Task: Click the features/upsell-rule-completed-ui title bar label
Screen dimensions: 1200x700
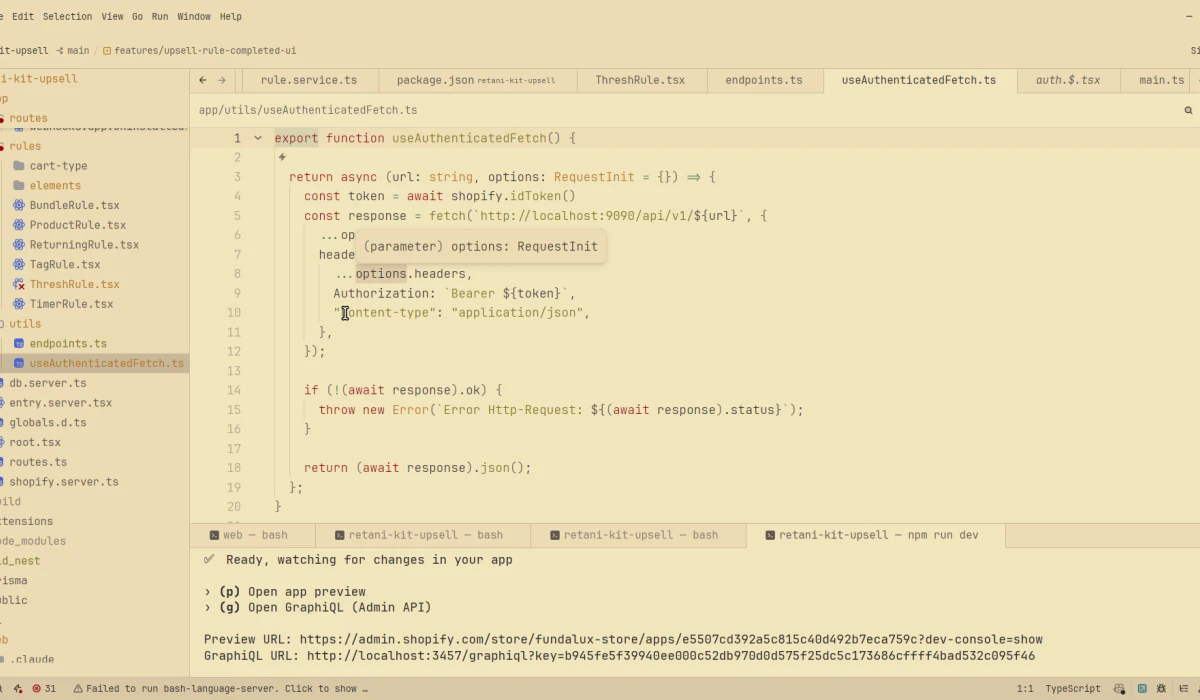Action: coord(205,50)
